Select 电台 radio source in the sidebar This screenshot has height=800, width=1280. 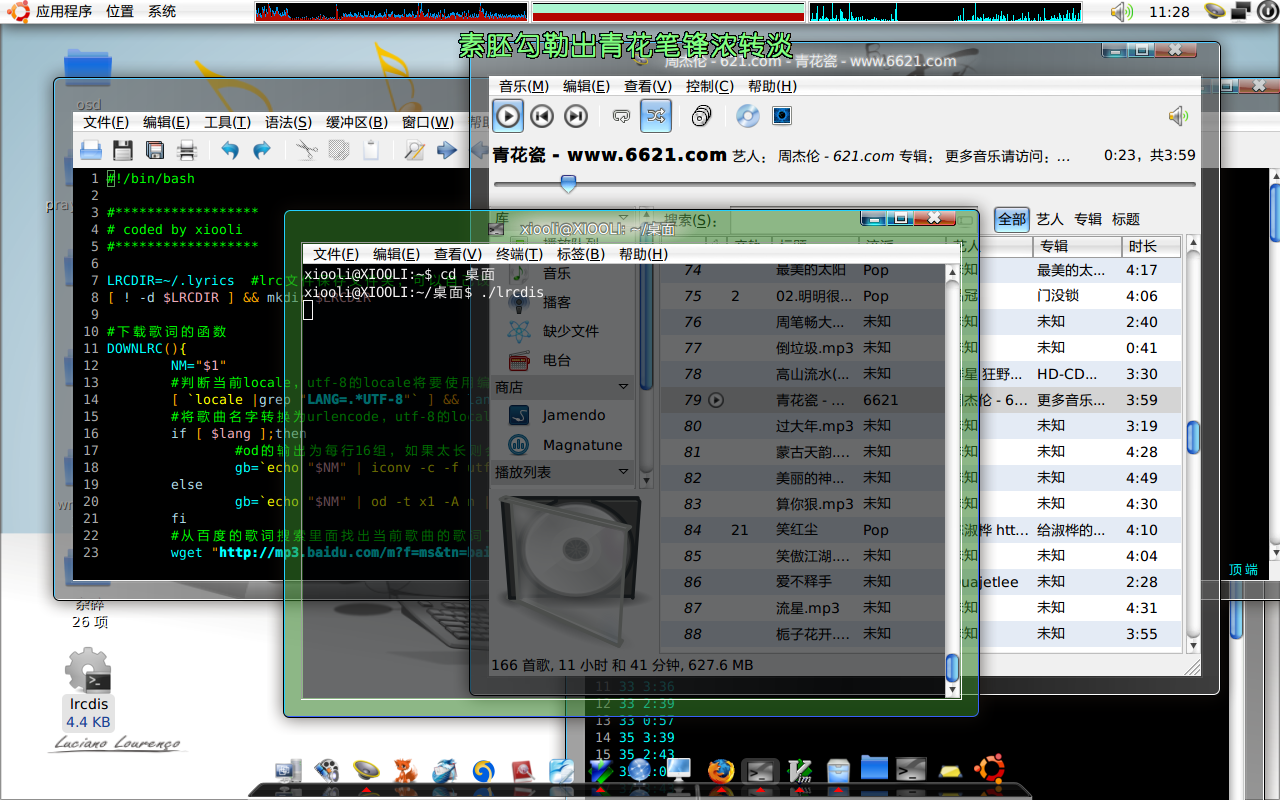(557, 360)
